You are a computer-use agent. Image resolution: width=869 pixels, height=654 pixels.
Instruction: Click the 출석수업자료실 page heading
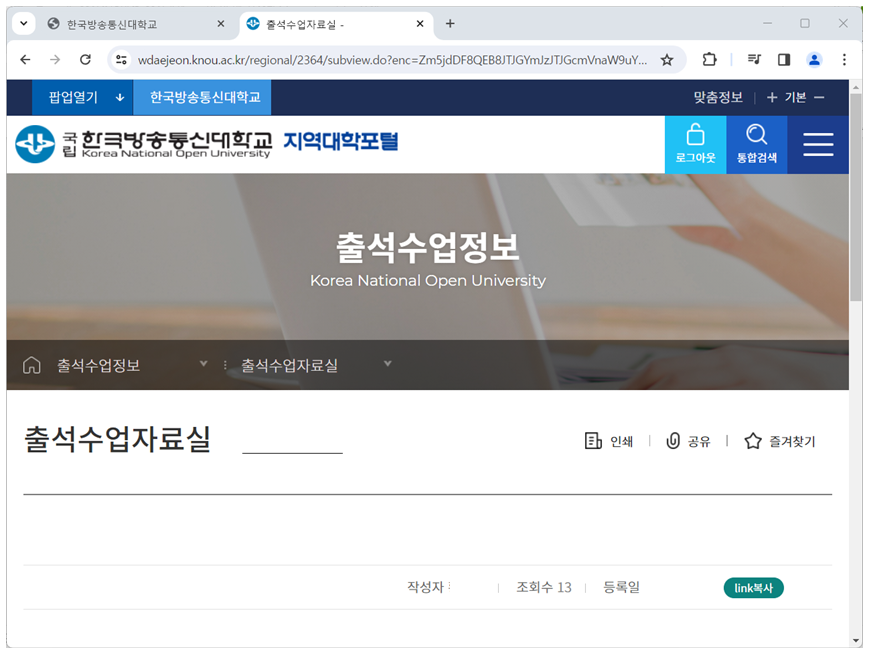click(117, 440)
